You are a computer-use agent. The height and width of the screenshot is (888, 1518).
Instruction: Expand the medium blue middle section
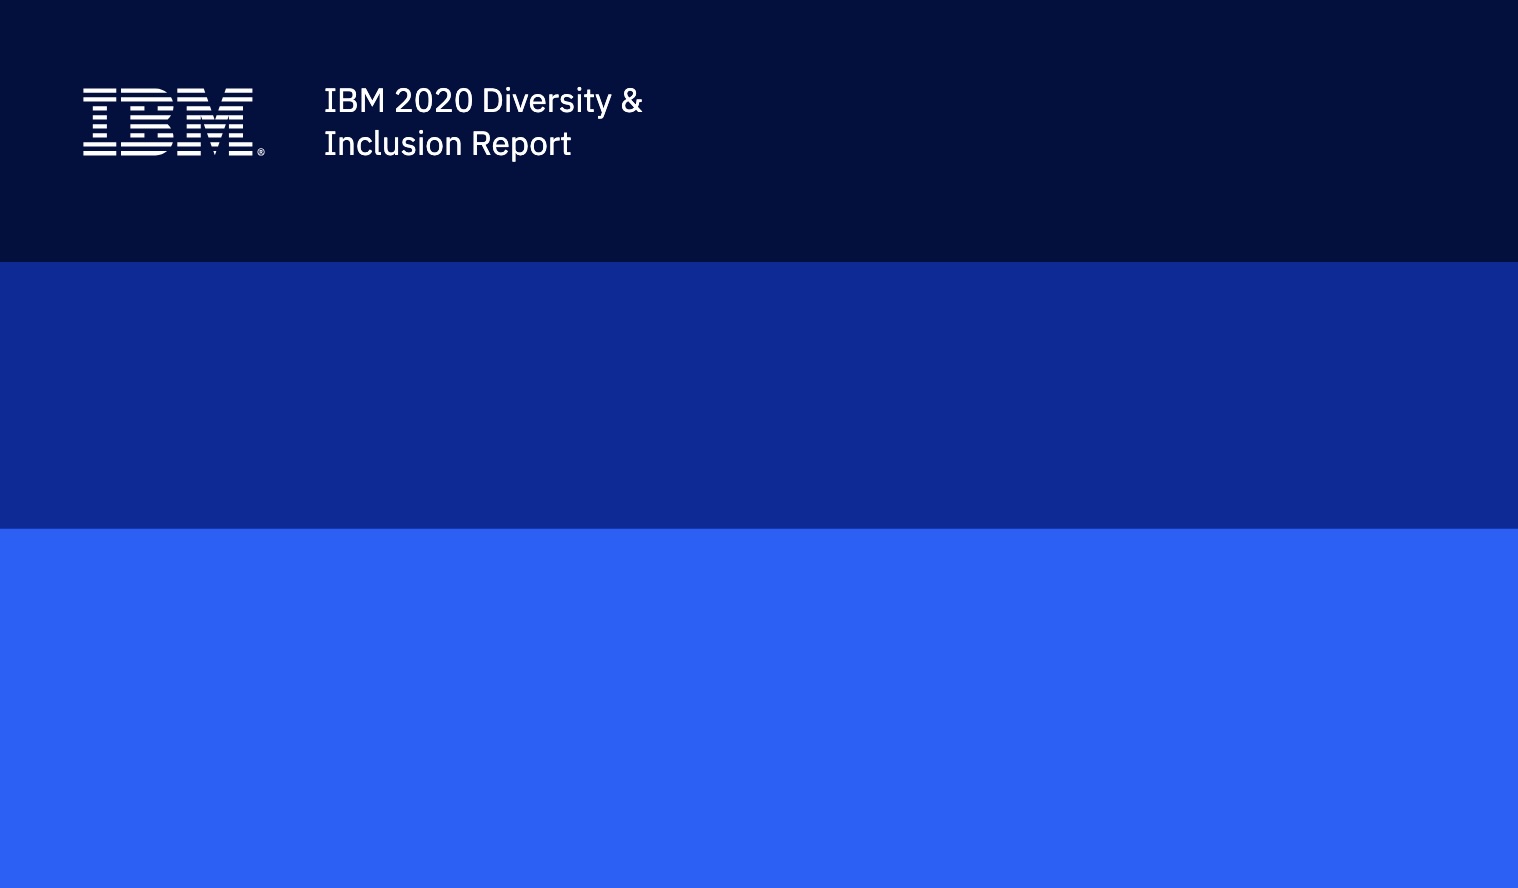[760, 395]
